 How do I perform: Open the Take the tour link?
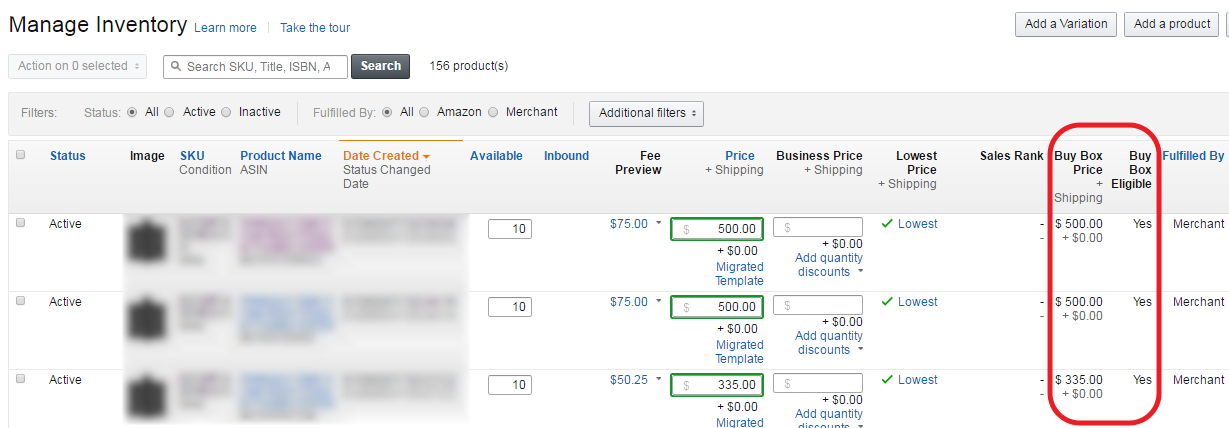[315, 28]
